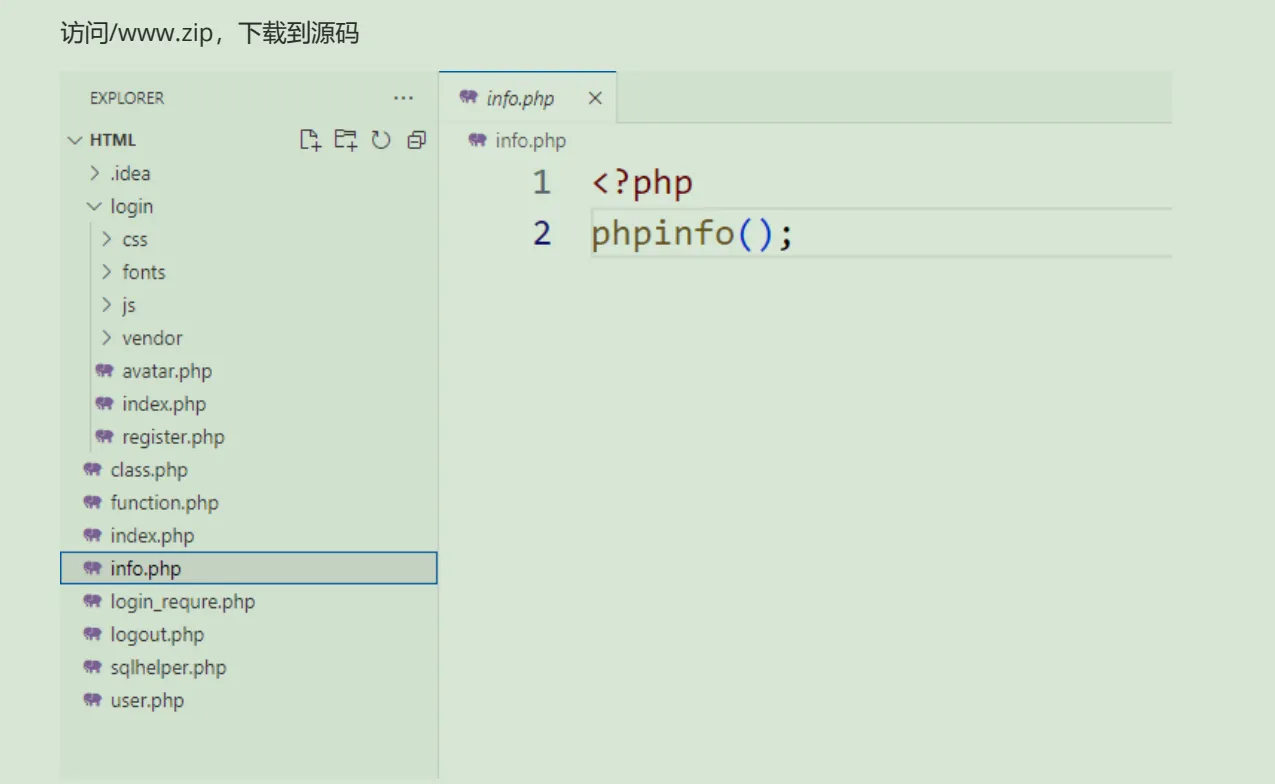Click the PHP icon beside sqlhelper.php
1275x784 pixels.
click(x=93, y=667)
